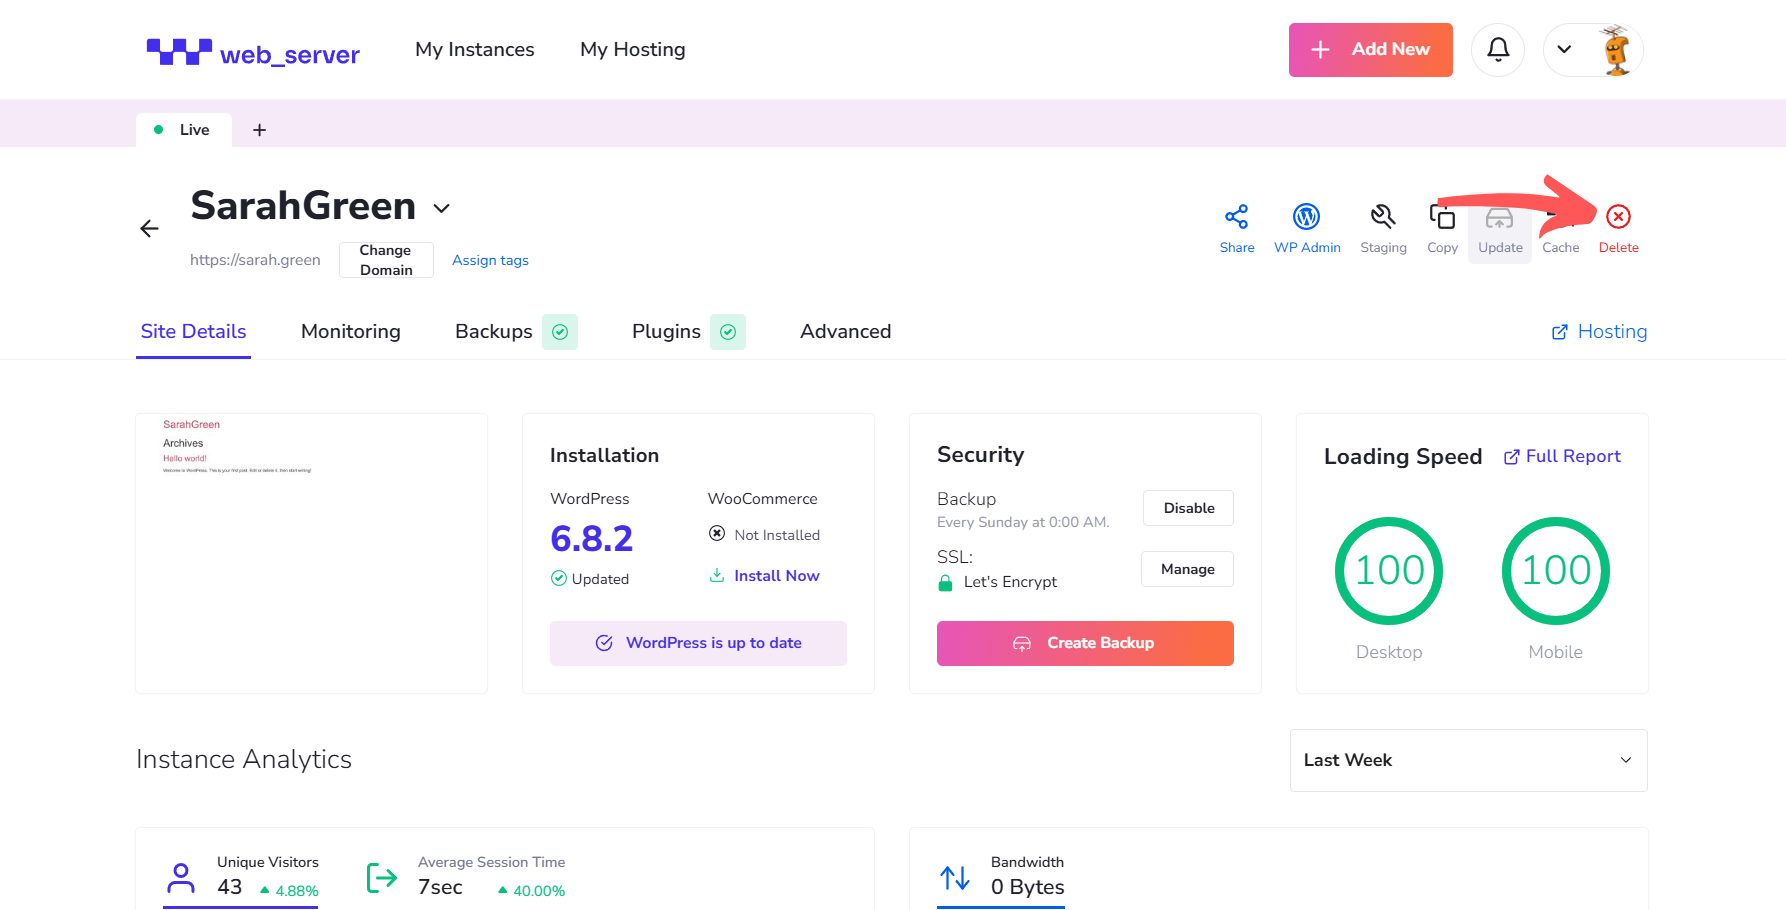Click the site preview thumbnail
This screenshot has height=910, width=1786.
tap(311, 553)
